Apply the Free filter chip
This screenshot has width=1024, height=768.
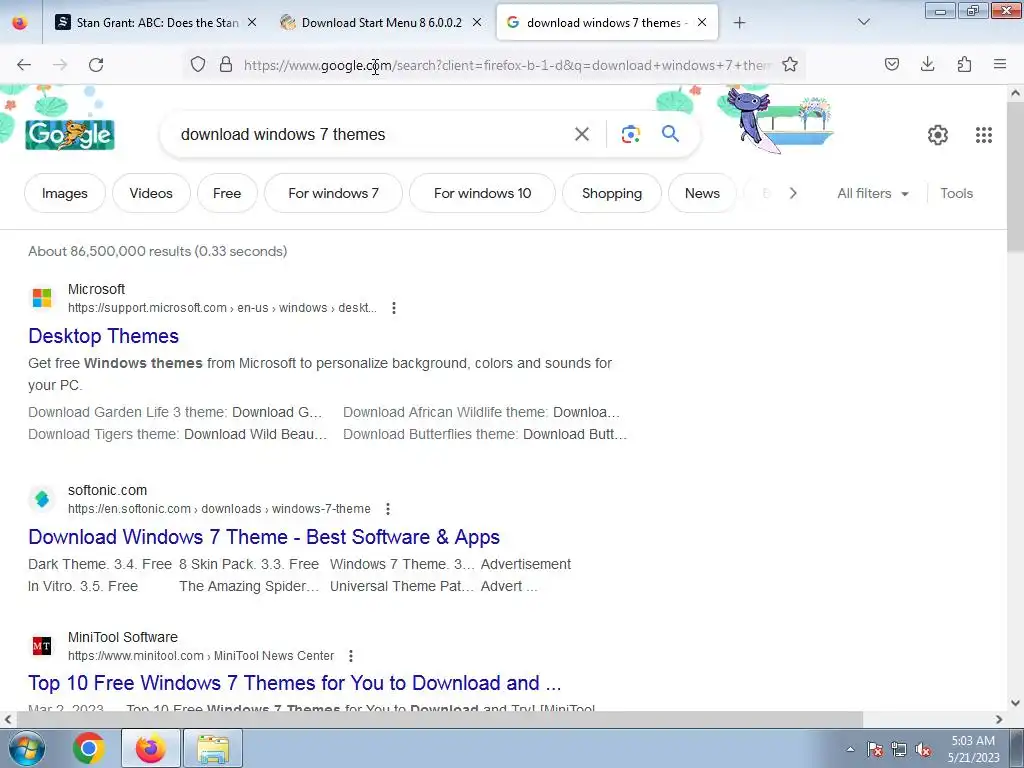pos(227,193)
